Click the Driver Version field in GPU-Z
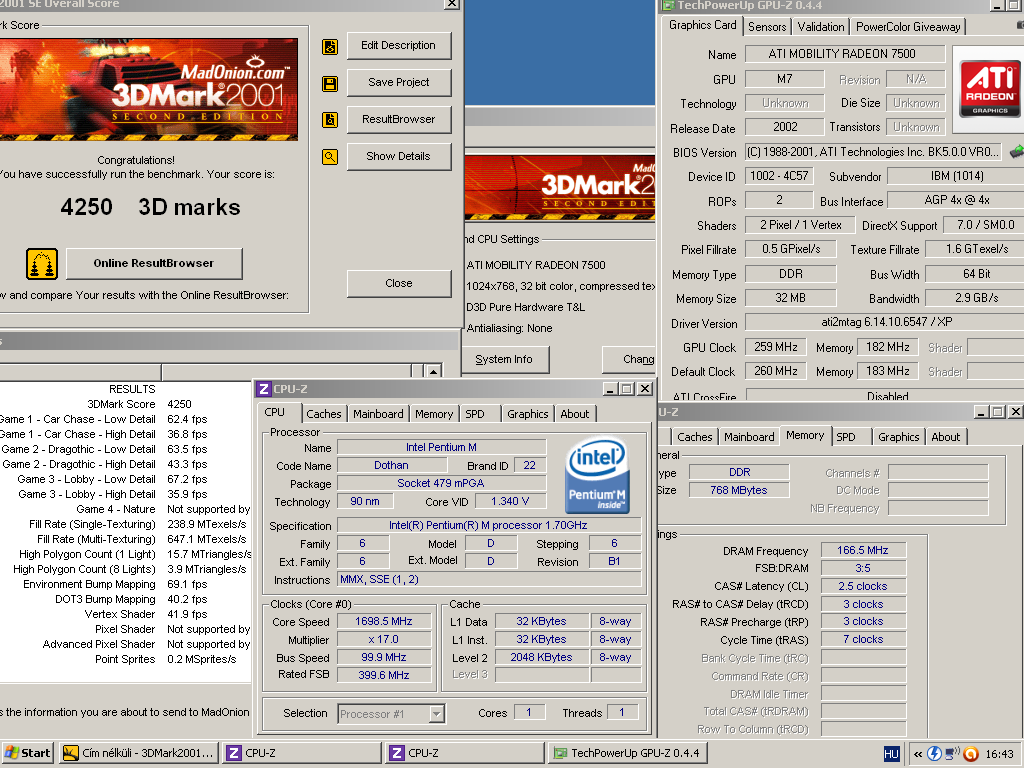This screenshot has height=768, width=1024. (x=886, y=322)
